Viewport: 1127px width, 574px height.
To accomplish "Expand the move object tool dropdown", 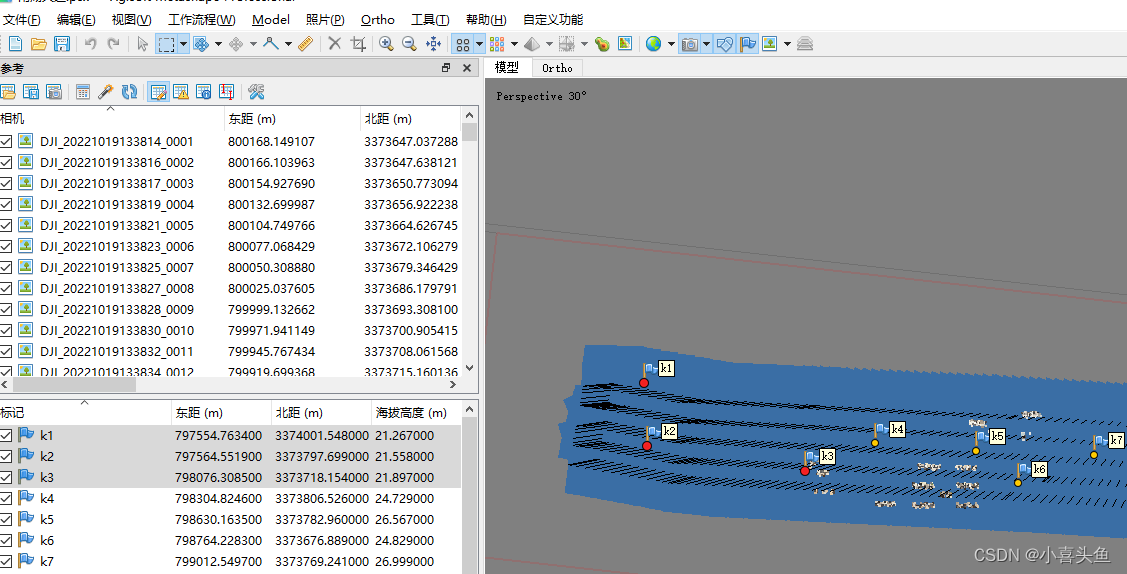I will 253,45.
